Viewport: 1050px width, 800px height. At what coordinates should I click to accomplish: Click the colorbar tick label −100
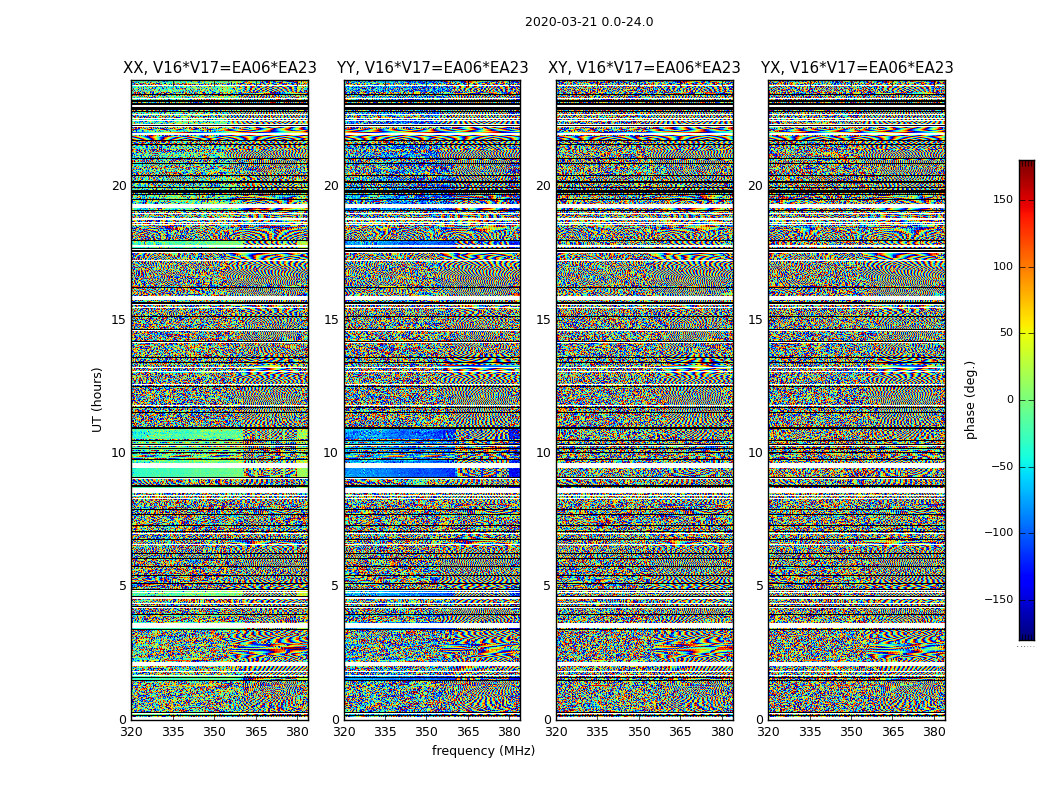click(x=998, y=532)
